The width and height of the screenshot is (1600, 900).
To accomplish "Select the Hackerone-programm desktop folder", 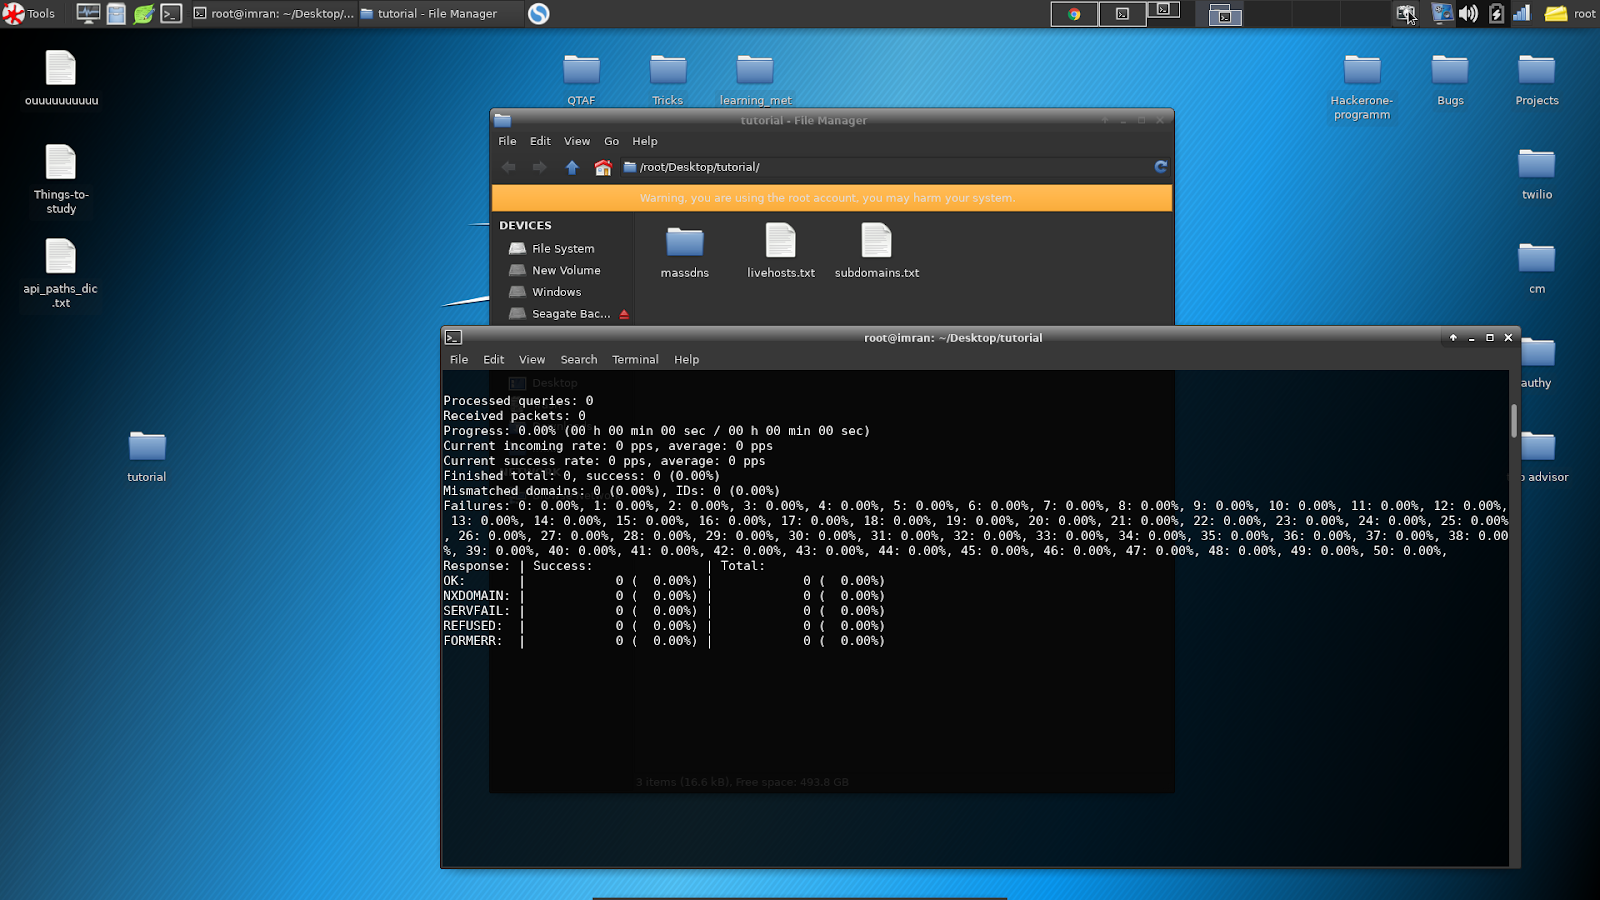I will pyautogui.click(x=1362, y=86).
